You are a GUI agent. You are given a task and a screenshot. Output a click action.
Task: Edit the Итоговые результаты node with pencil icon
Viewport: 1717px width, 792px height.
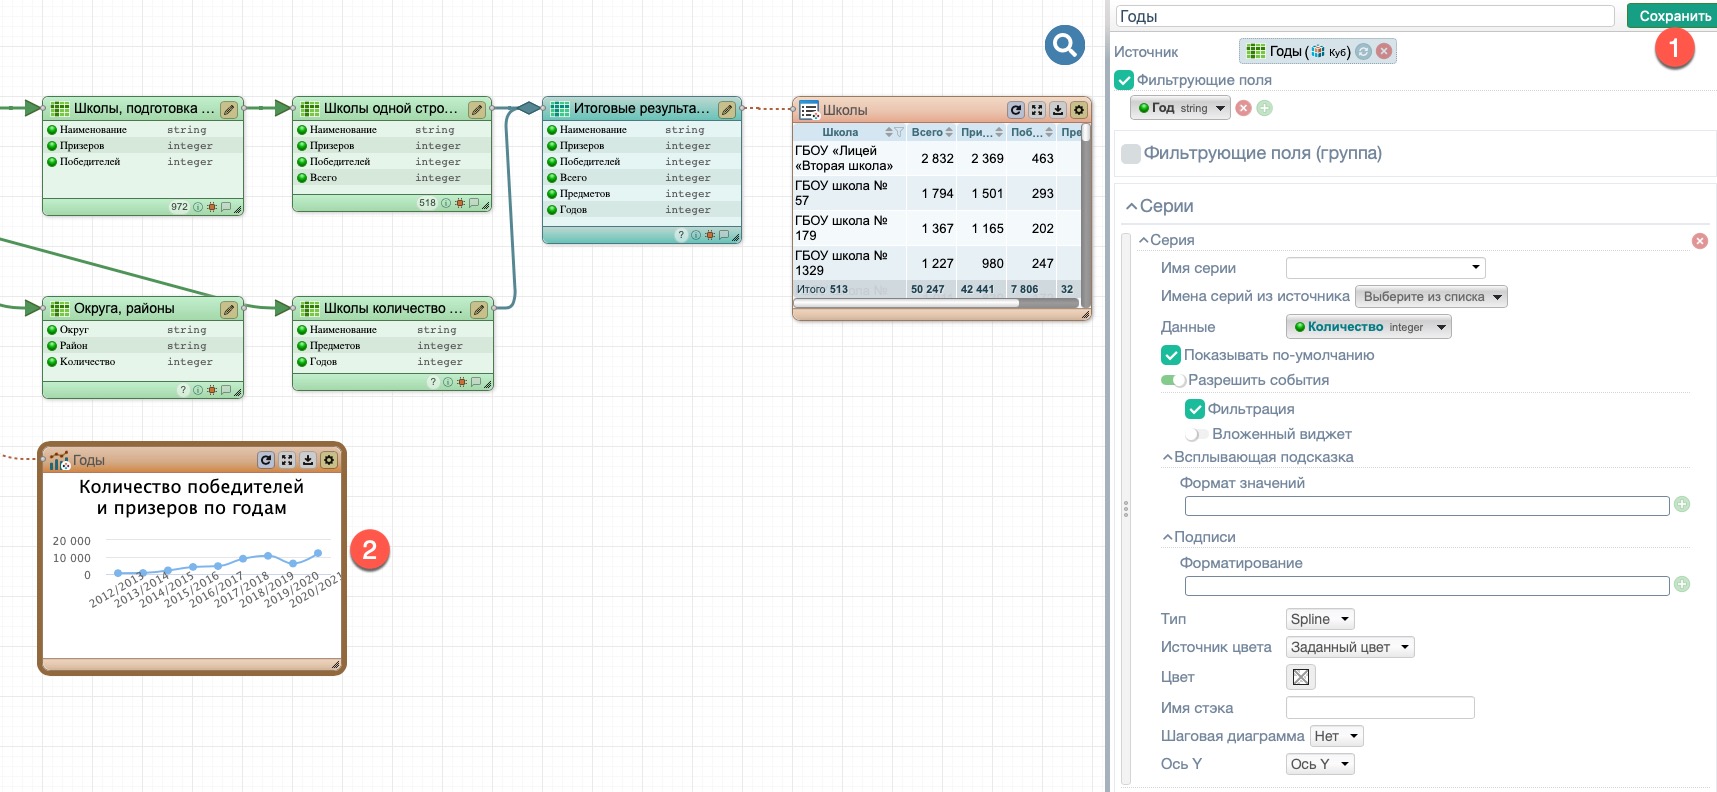(727, 109)
